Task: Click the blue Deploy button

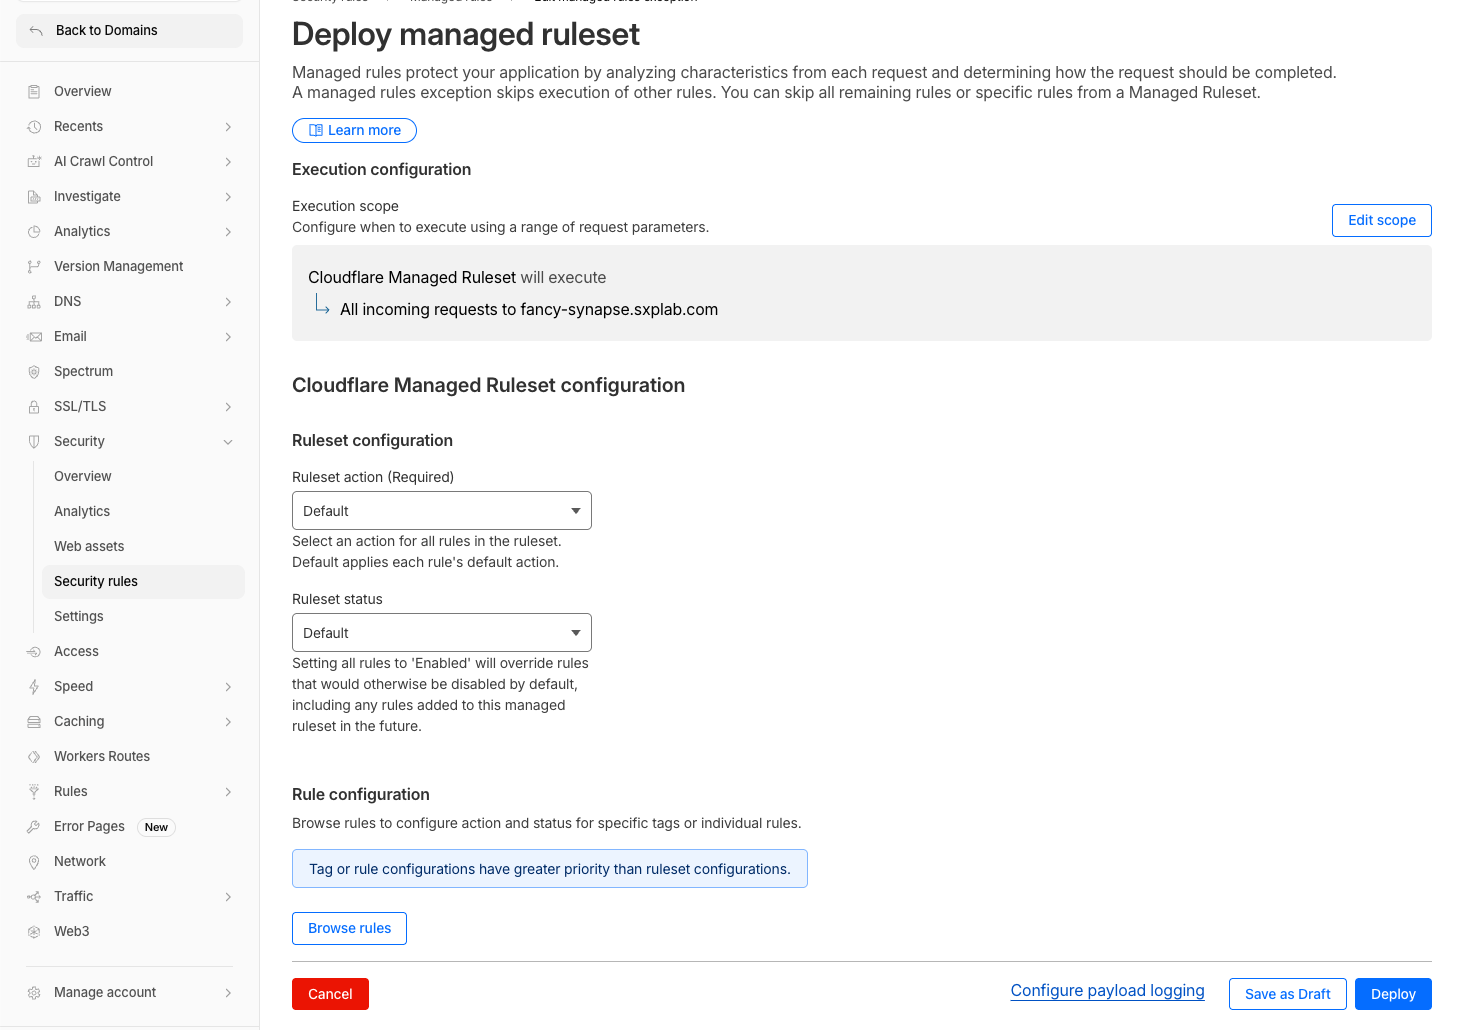Action: 1393,994
